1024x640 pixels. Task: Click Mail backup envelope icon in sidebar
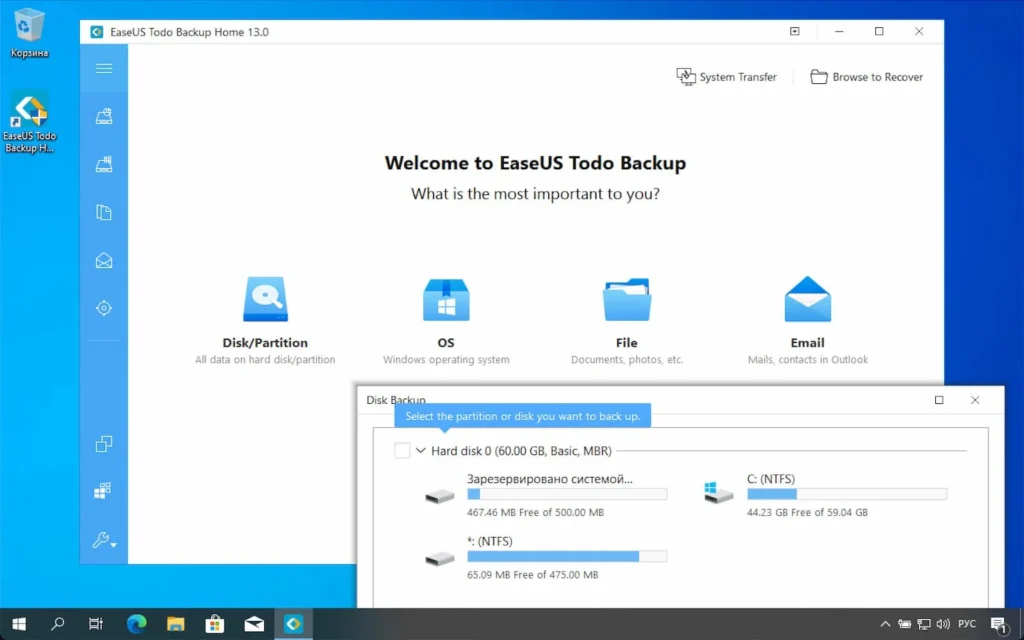click(x=104, y=261)
